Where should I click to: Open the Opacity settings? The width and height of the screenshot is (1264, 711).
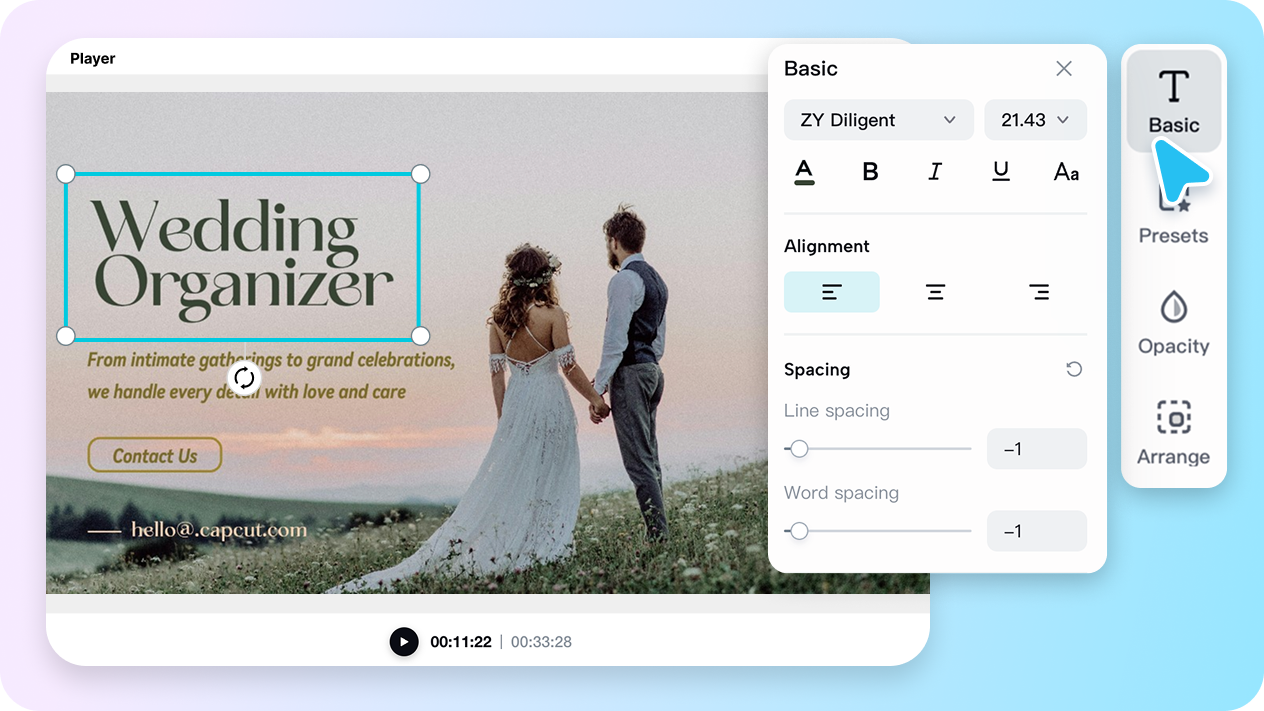pyautogui.click(x=1173, y=325)
